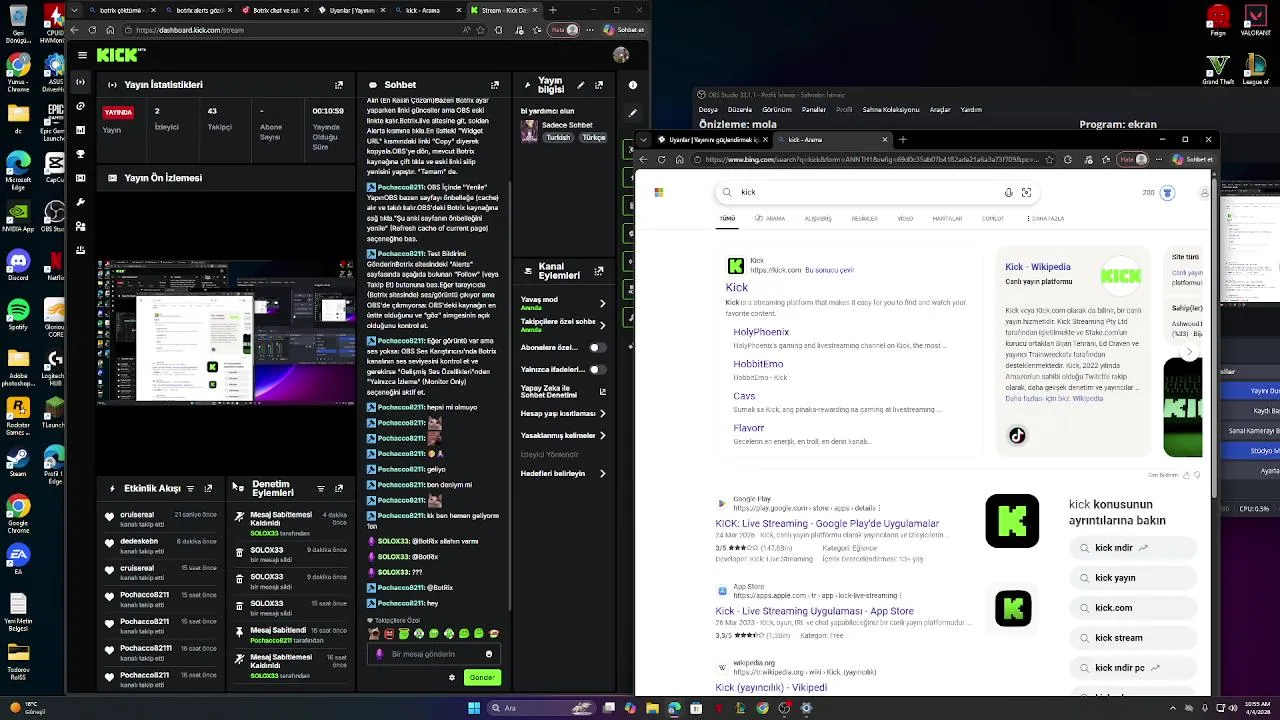Open chat settings gear beside Gönder
This screenshot has height=720, width=1280.
(452, 677)
